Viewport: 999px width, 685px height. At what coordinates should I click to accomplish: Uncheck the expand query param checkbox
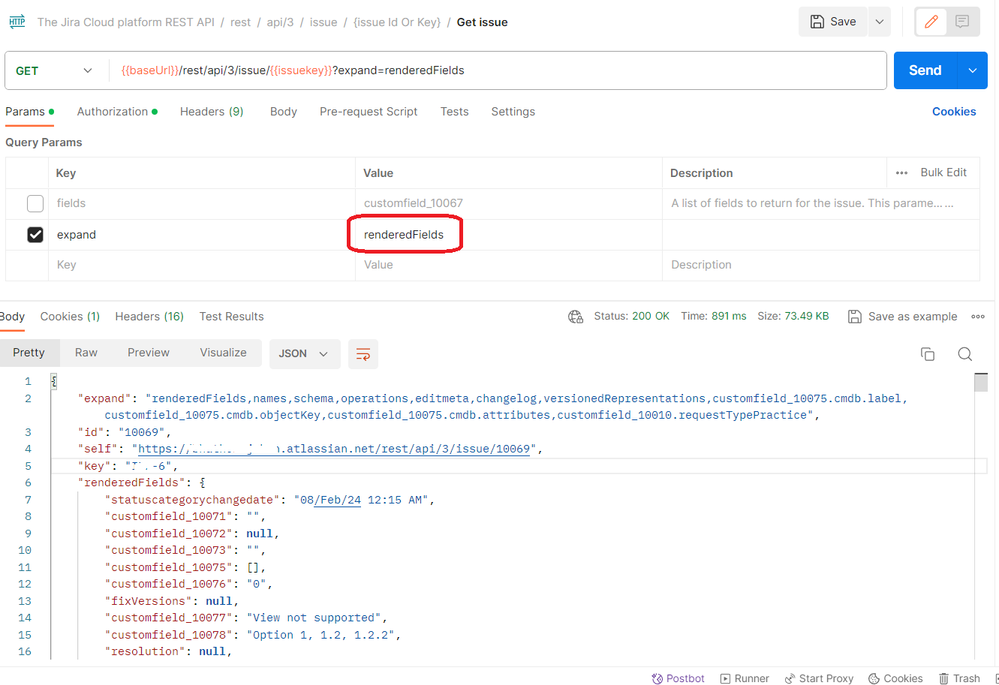tap(35, 234)
